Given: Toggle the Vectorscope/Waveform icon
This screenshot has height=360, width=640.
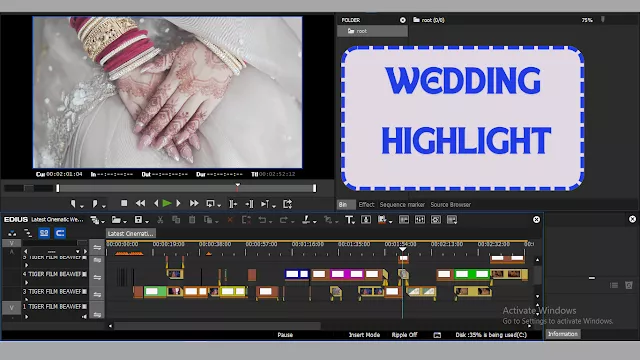Looking at the screenshot, I should [x=436, y=220].
